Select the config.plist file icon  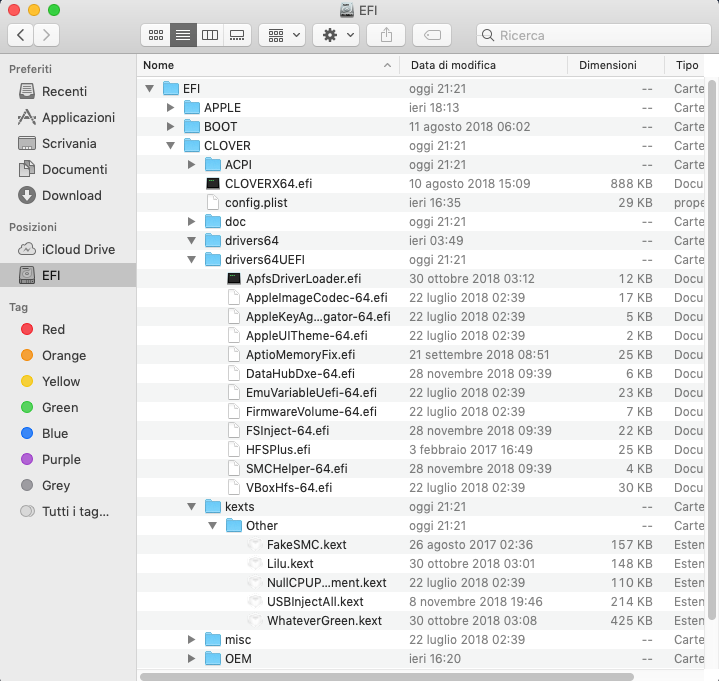pos(213,203)
